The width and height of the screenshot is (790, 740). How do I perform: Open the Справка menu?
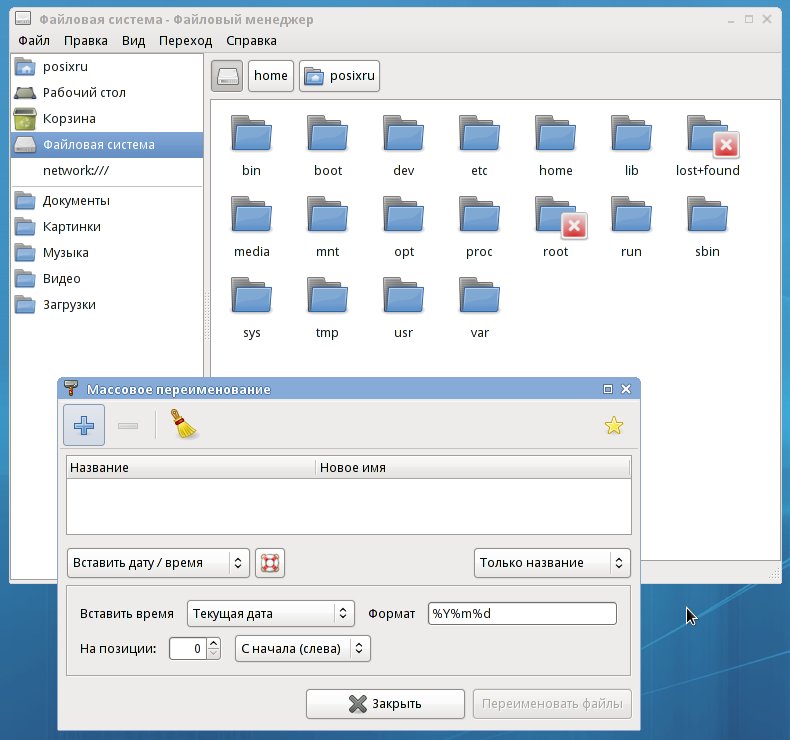click(x=251, y=41)
